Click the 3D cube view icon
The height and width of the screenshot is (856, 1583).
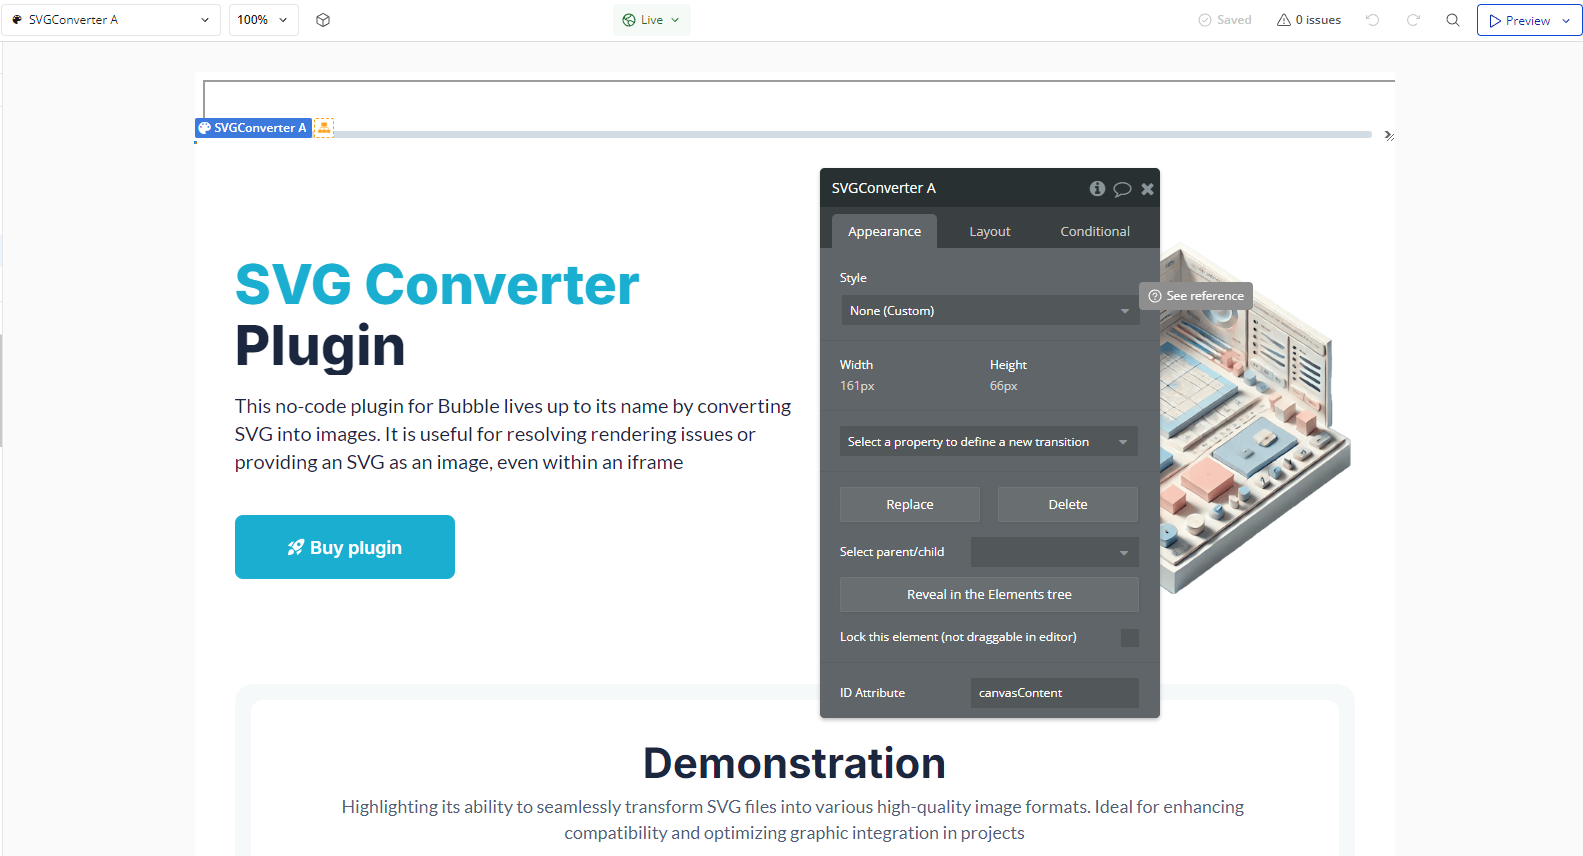323,20
